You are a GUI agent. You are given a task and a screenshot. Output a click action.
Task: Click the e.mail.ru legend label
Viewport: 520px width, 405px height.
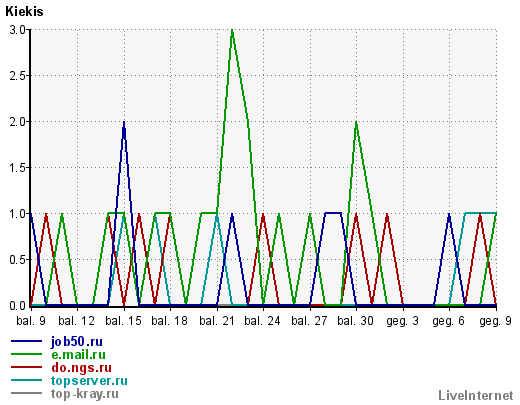coord(78,355)
